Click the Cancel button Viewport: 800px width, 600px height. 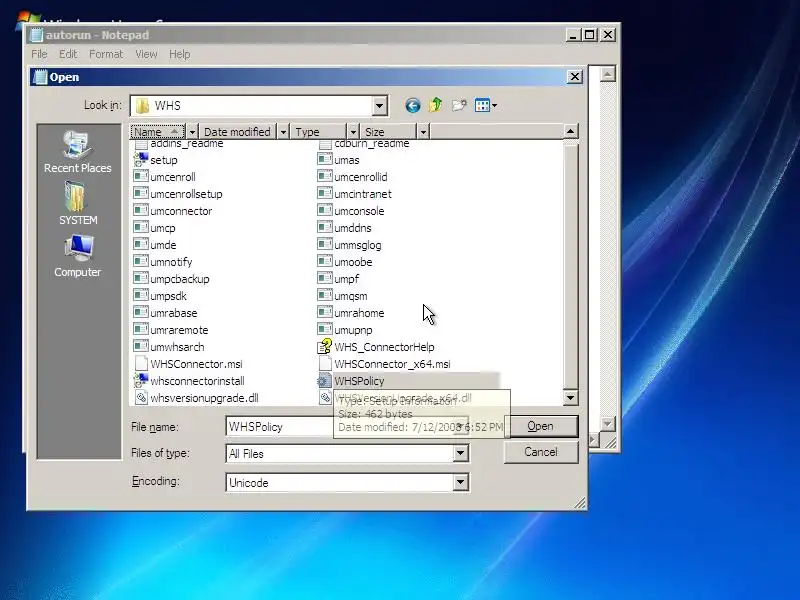pos(541,452)
